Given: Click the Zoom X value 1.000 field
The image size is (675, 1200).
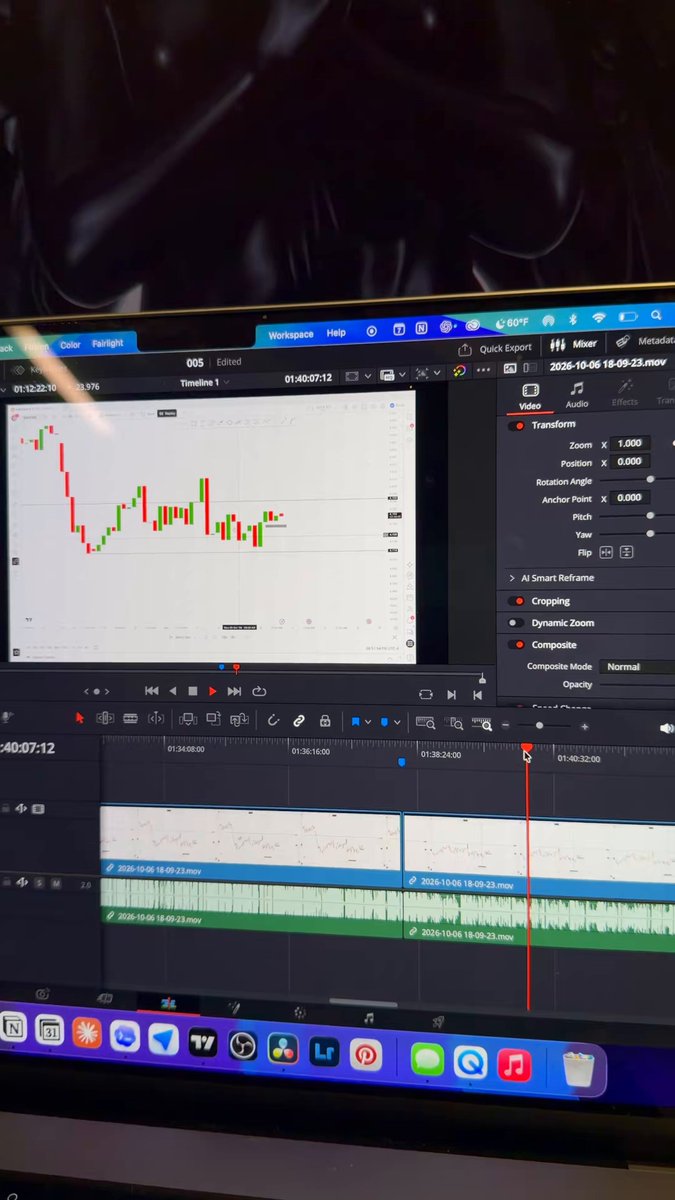Looking at the screenshot, I should 632,443.
